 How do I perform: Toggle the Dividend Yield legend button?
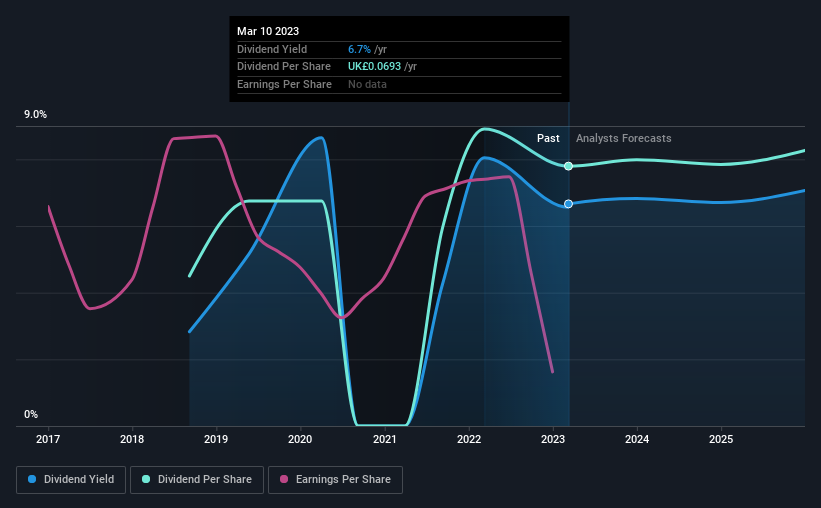tap(71, 480)
